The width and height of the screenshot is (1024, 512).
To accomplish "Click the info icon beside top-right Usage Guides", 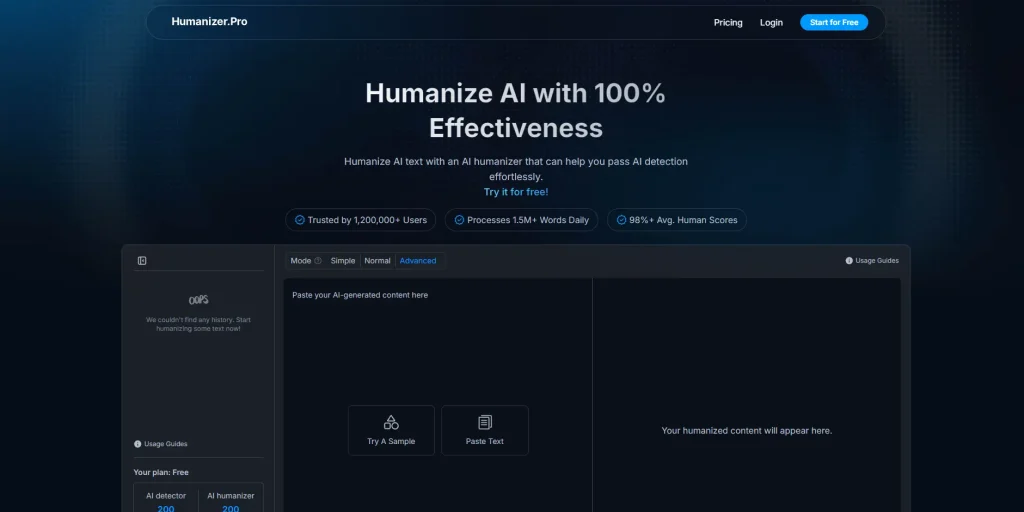I will pyautogui.click(x=849, y=261).
